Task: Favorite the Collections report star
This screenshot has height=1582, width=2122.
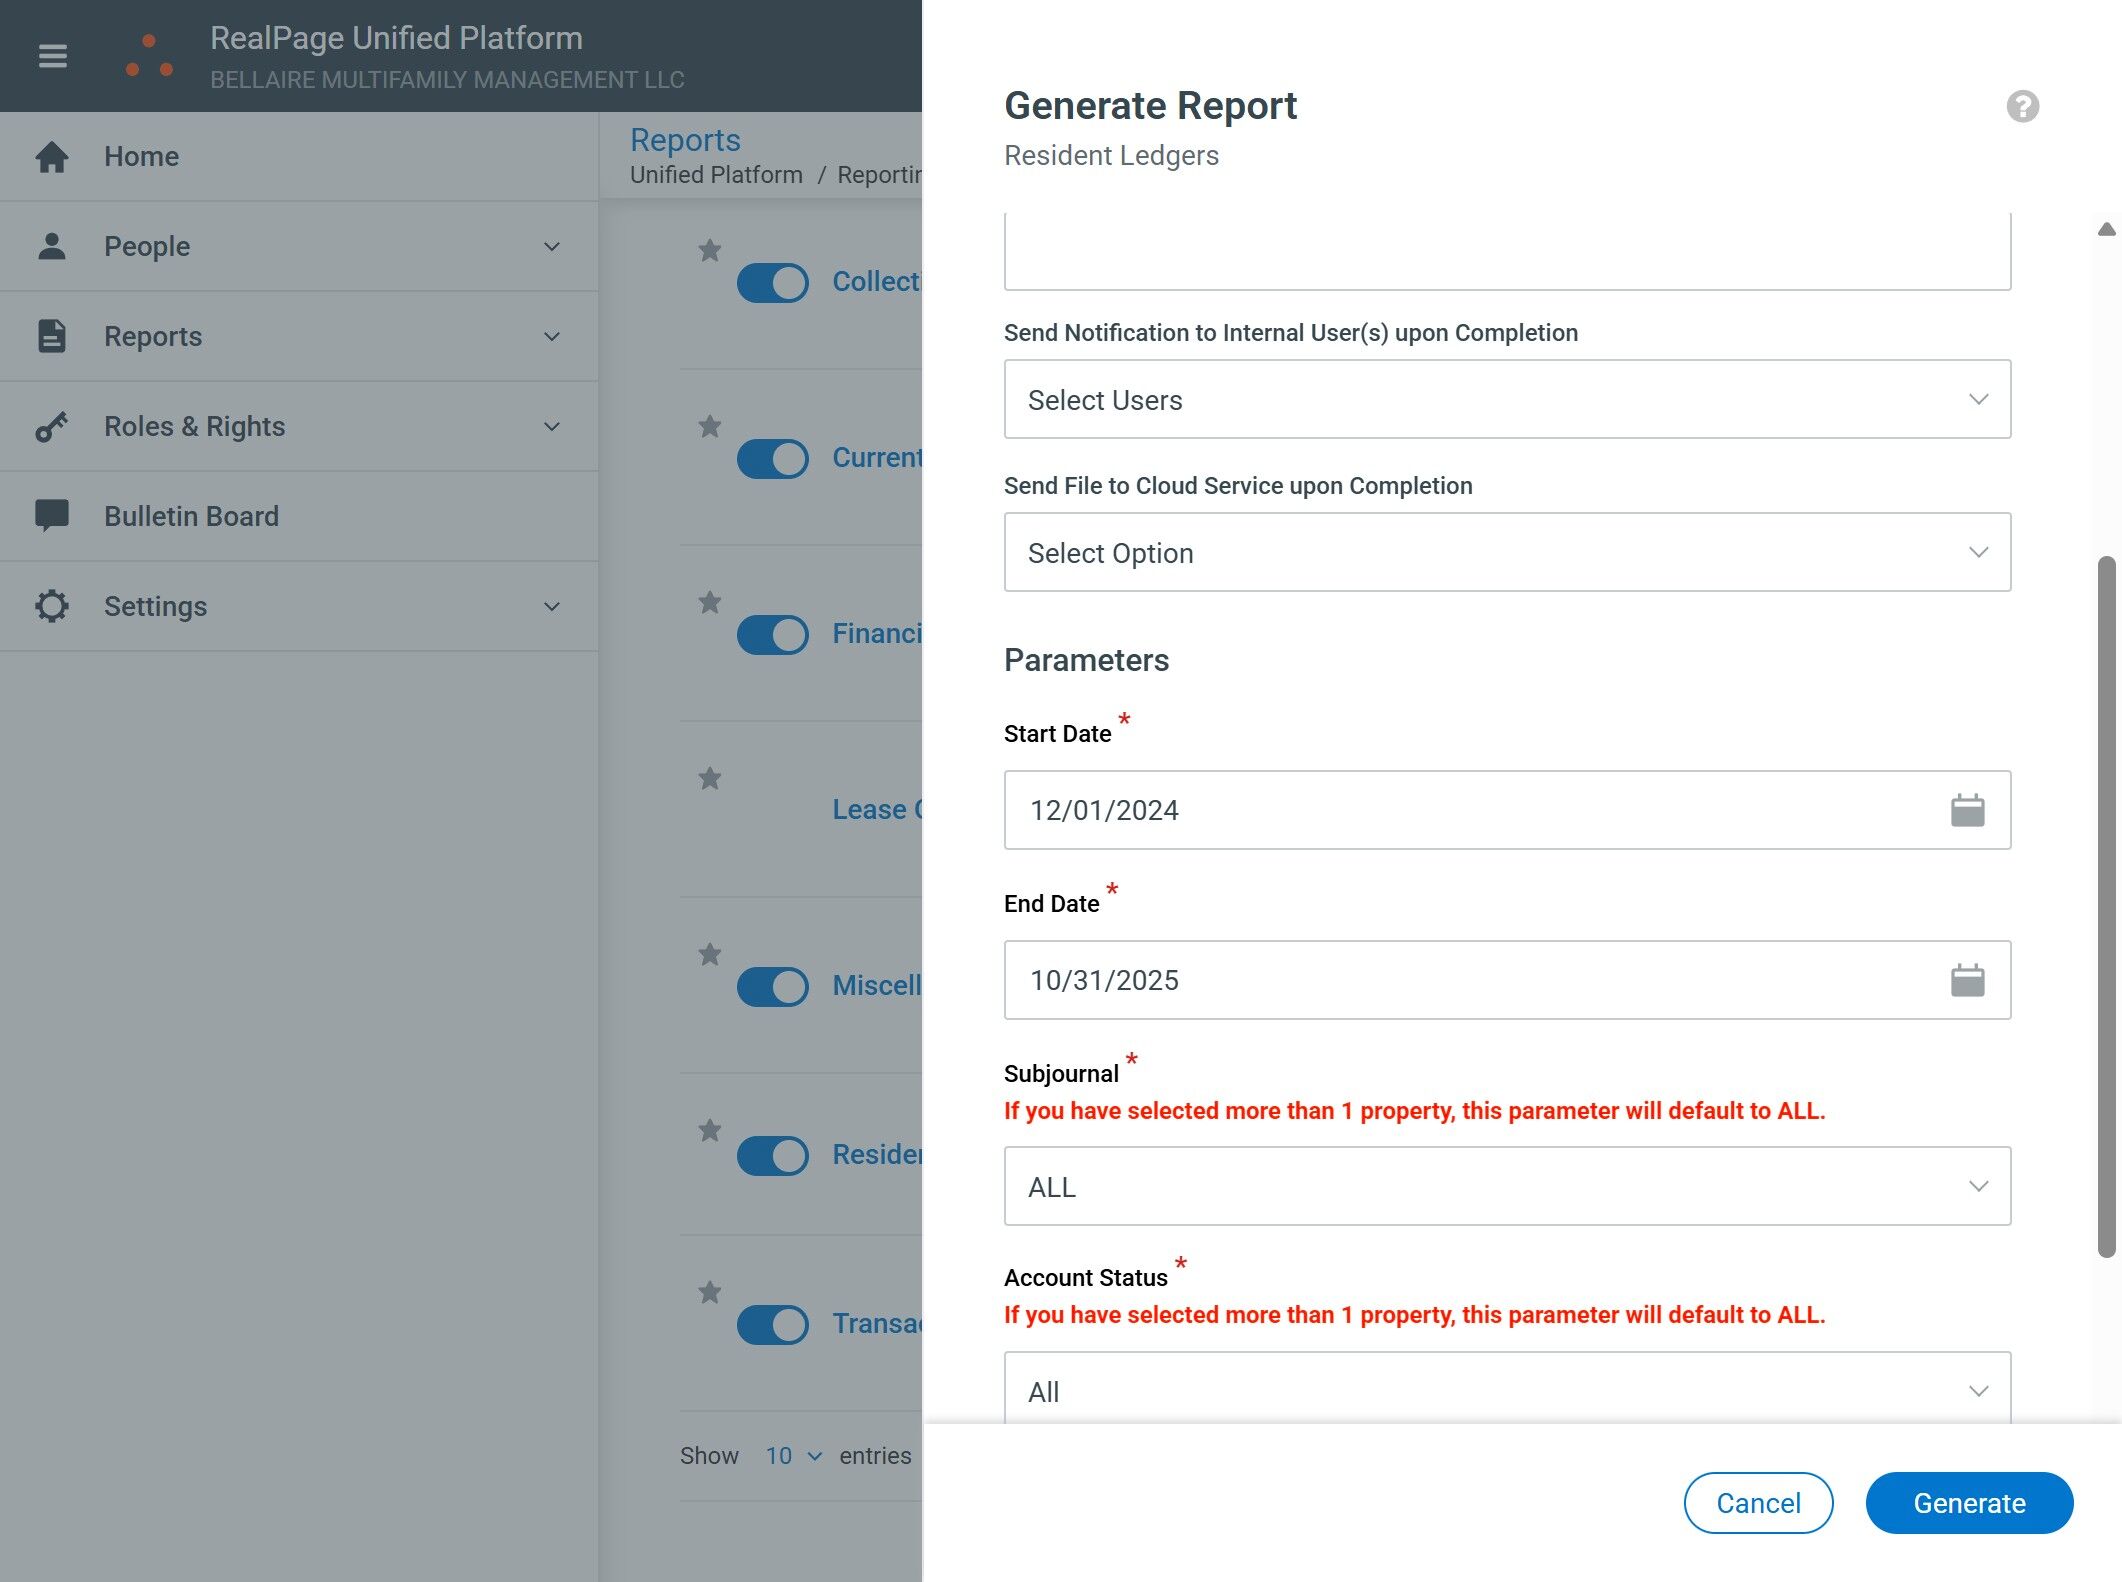Action: click(709, 250)
